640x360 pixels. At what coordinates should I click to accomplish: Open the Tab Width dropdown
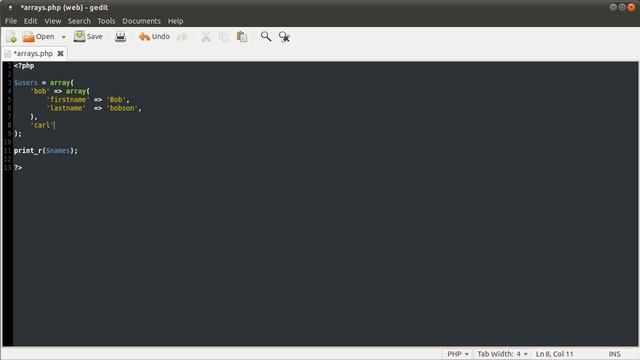pyautogui.click(x=502, y=354)
